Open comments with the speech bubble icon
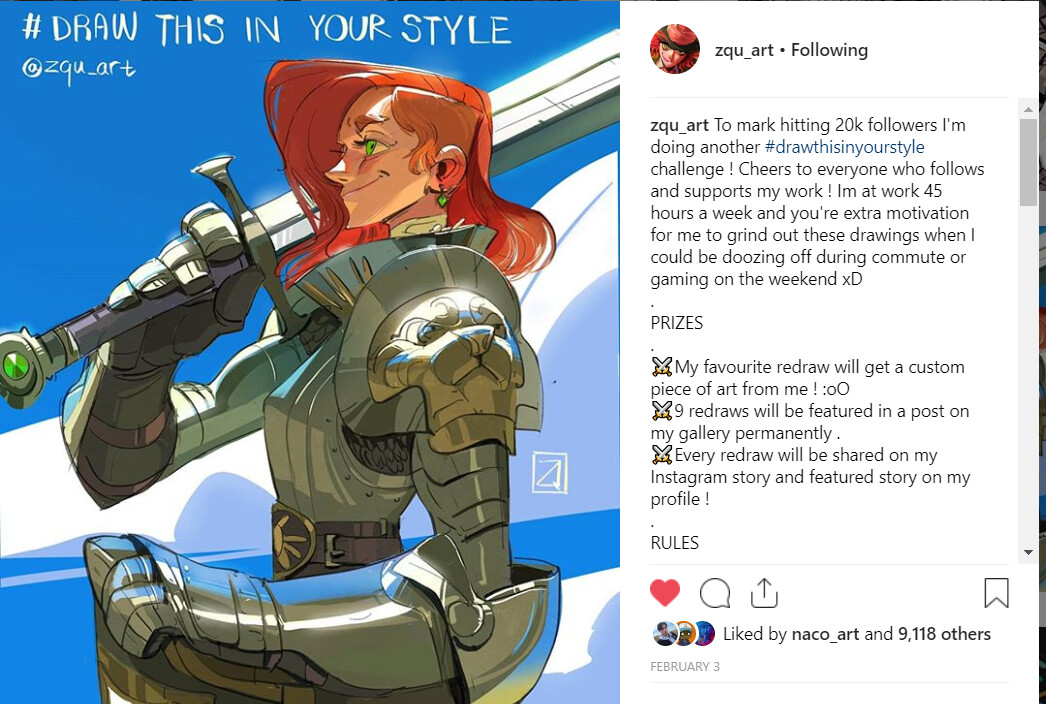Screen dimensions: 1046x704 click(714, 593)
